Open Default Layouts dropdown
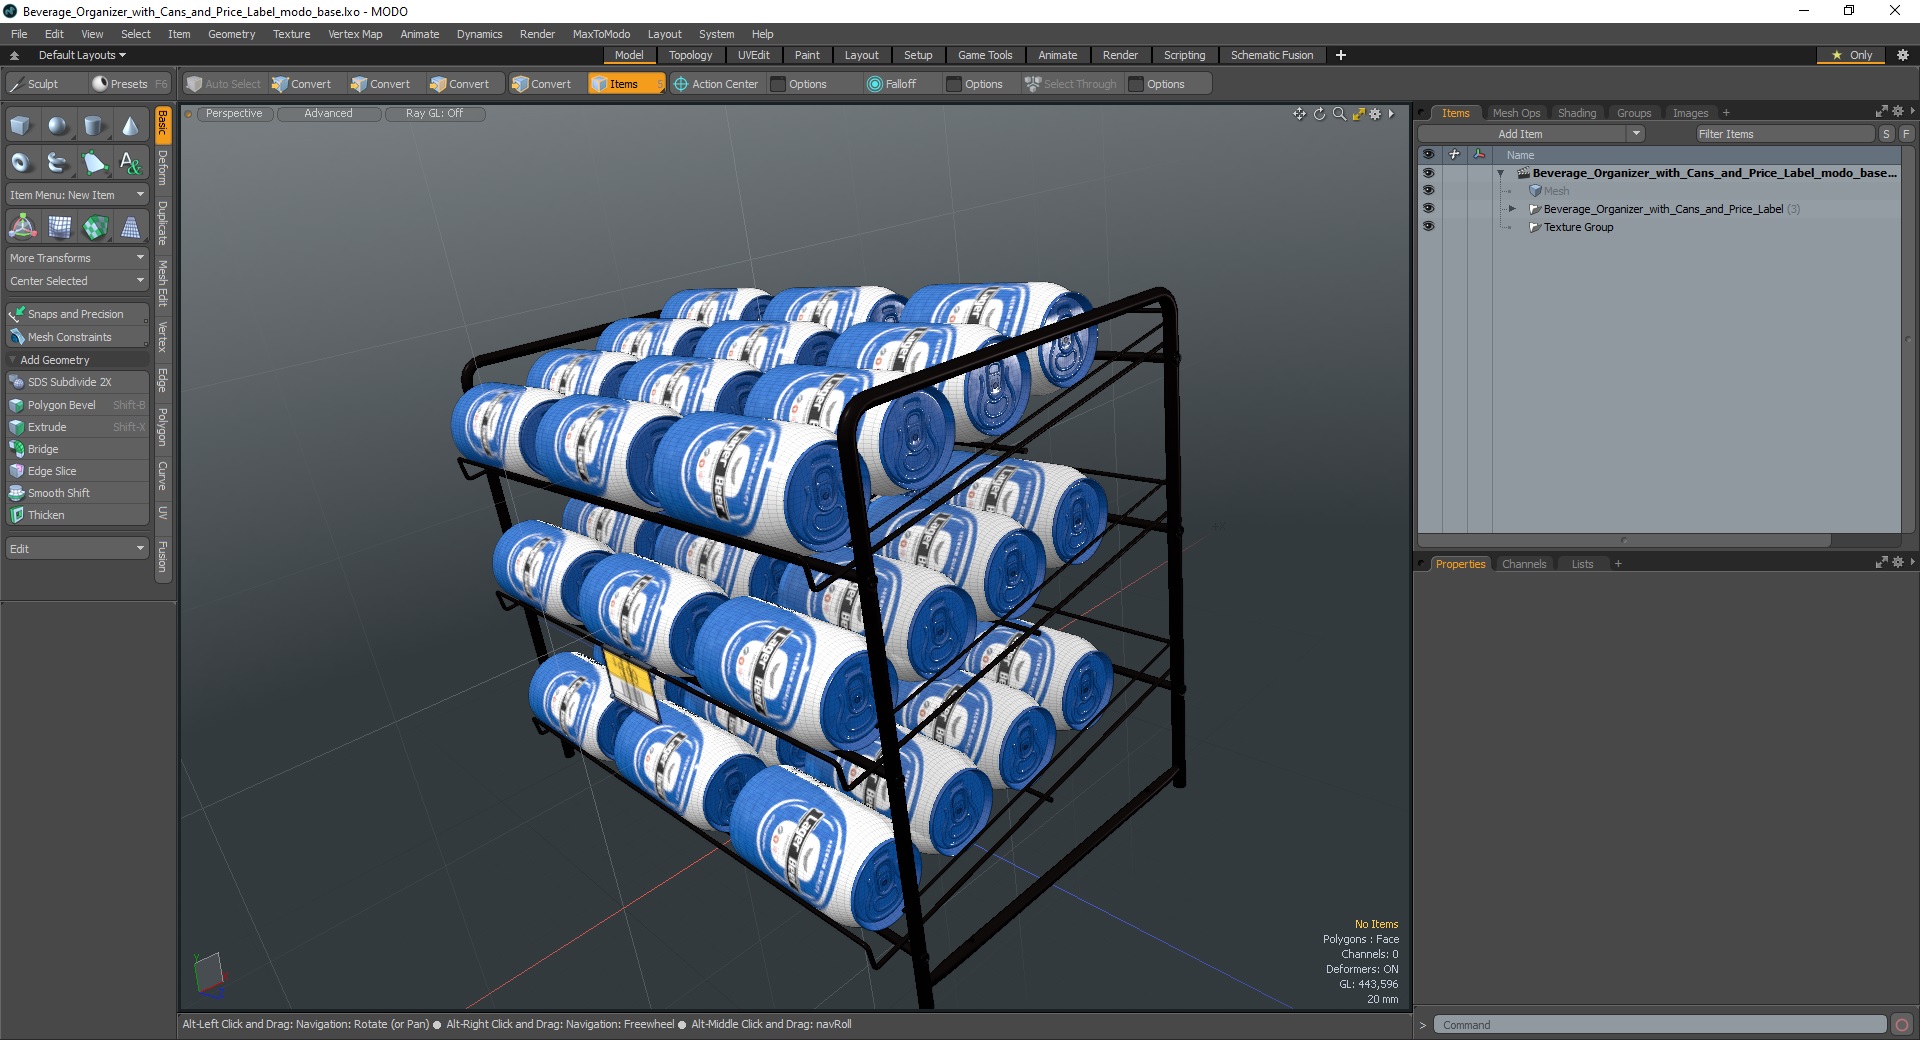 point(82,55)
